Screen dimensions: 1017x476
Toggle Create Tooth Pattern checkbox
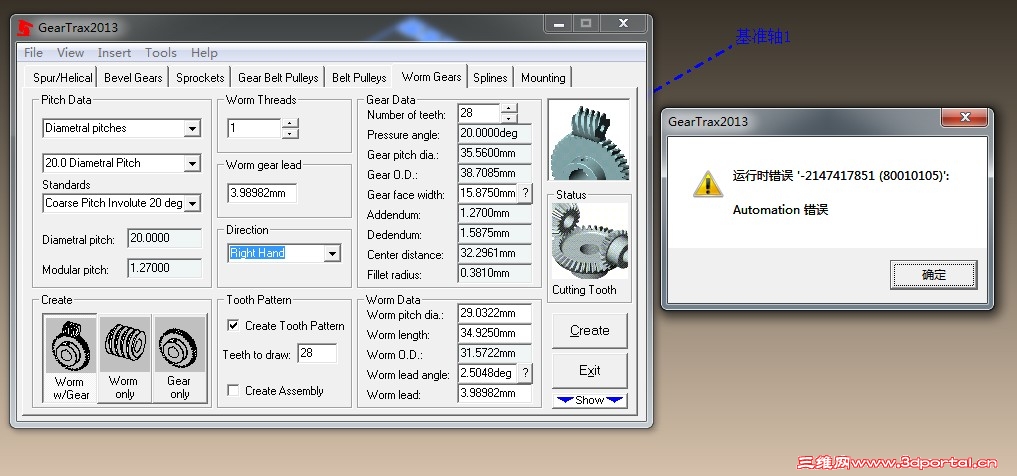pos(233,326)
